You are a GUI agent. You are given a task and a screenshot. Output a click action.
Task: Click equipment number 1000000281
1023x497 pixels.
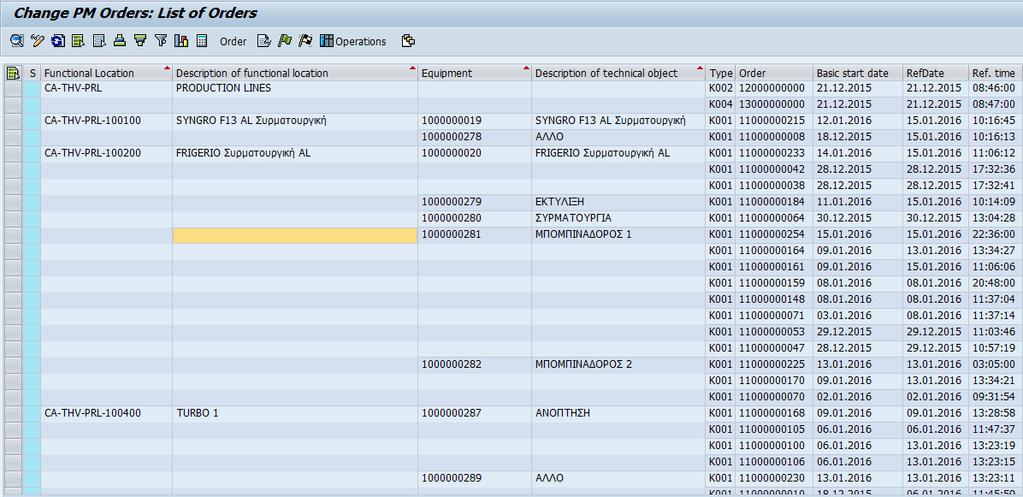(x=451, y=235)
